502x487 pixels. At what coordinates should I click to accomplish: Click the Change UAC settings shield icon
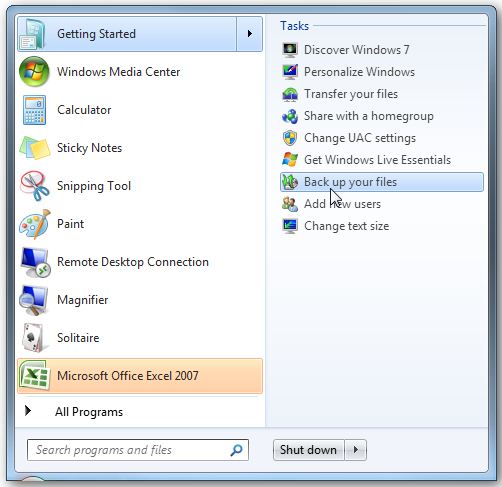coord(290,138)
